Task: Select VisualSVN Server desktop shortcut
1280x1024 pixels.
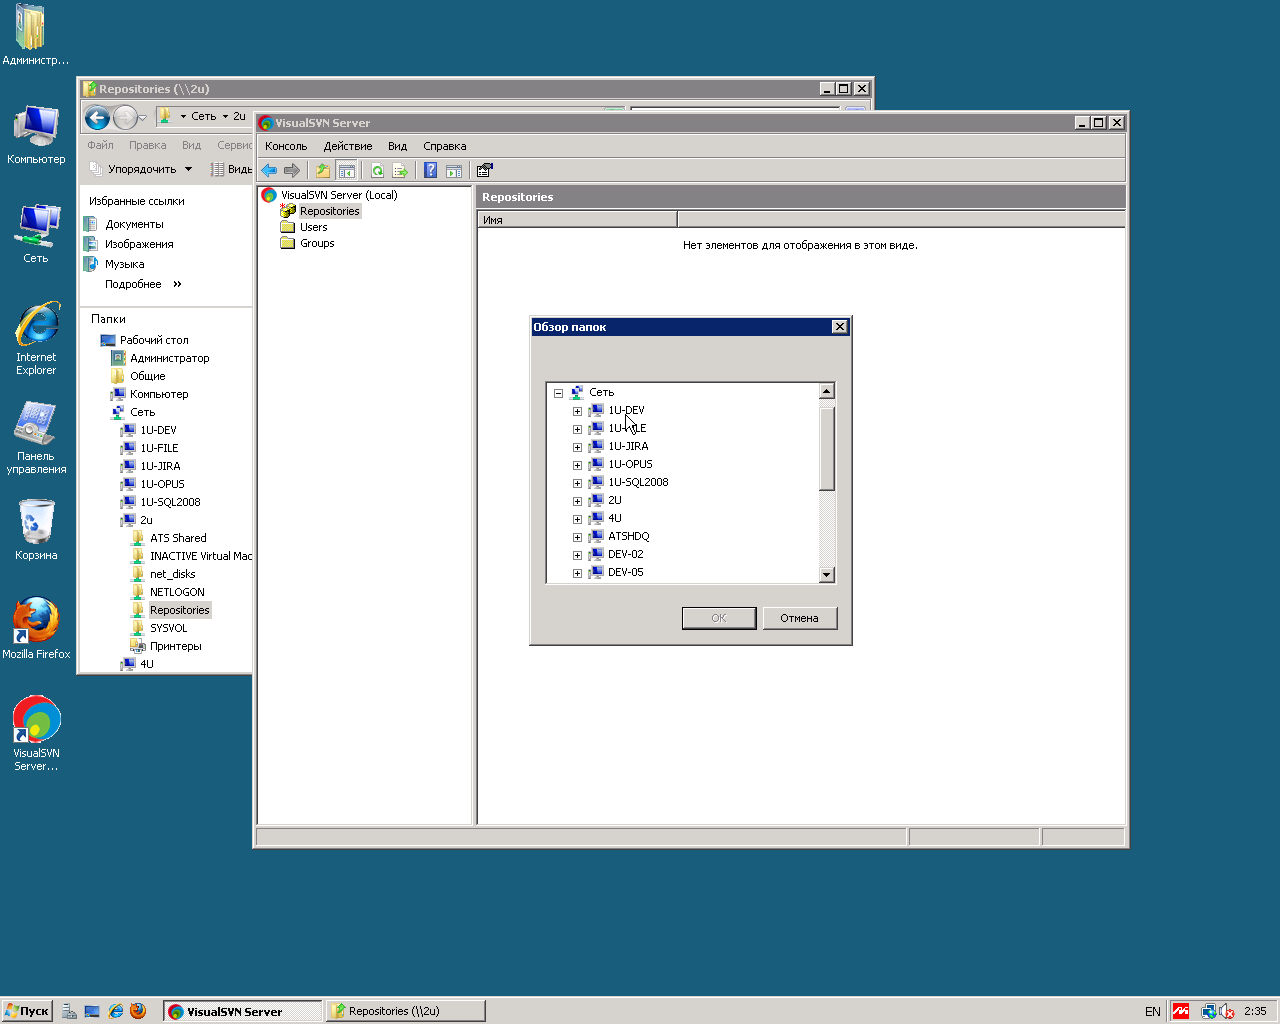Action: (x=36, y=733)
